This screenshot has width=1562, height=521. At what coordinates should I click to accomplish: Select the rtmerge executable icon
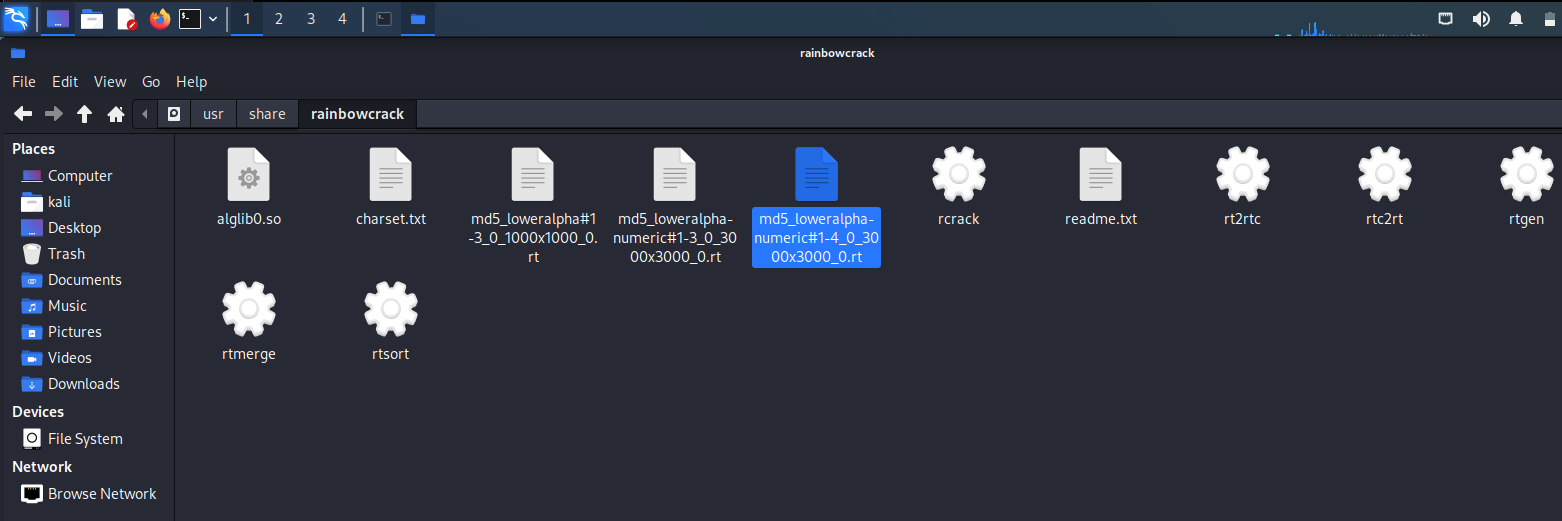point(249,309)
